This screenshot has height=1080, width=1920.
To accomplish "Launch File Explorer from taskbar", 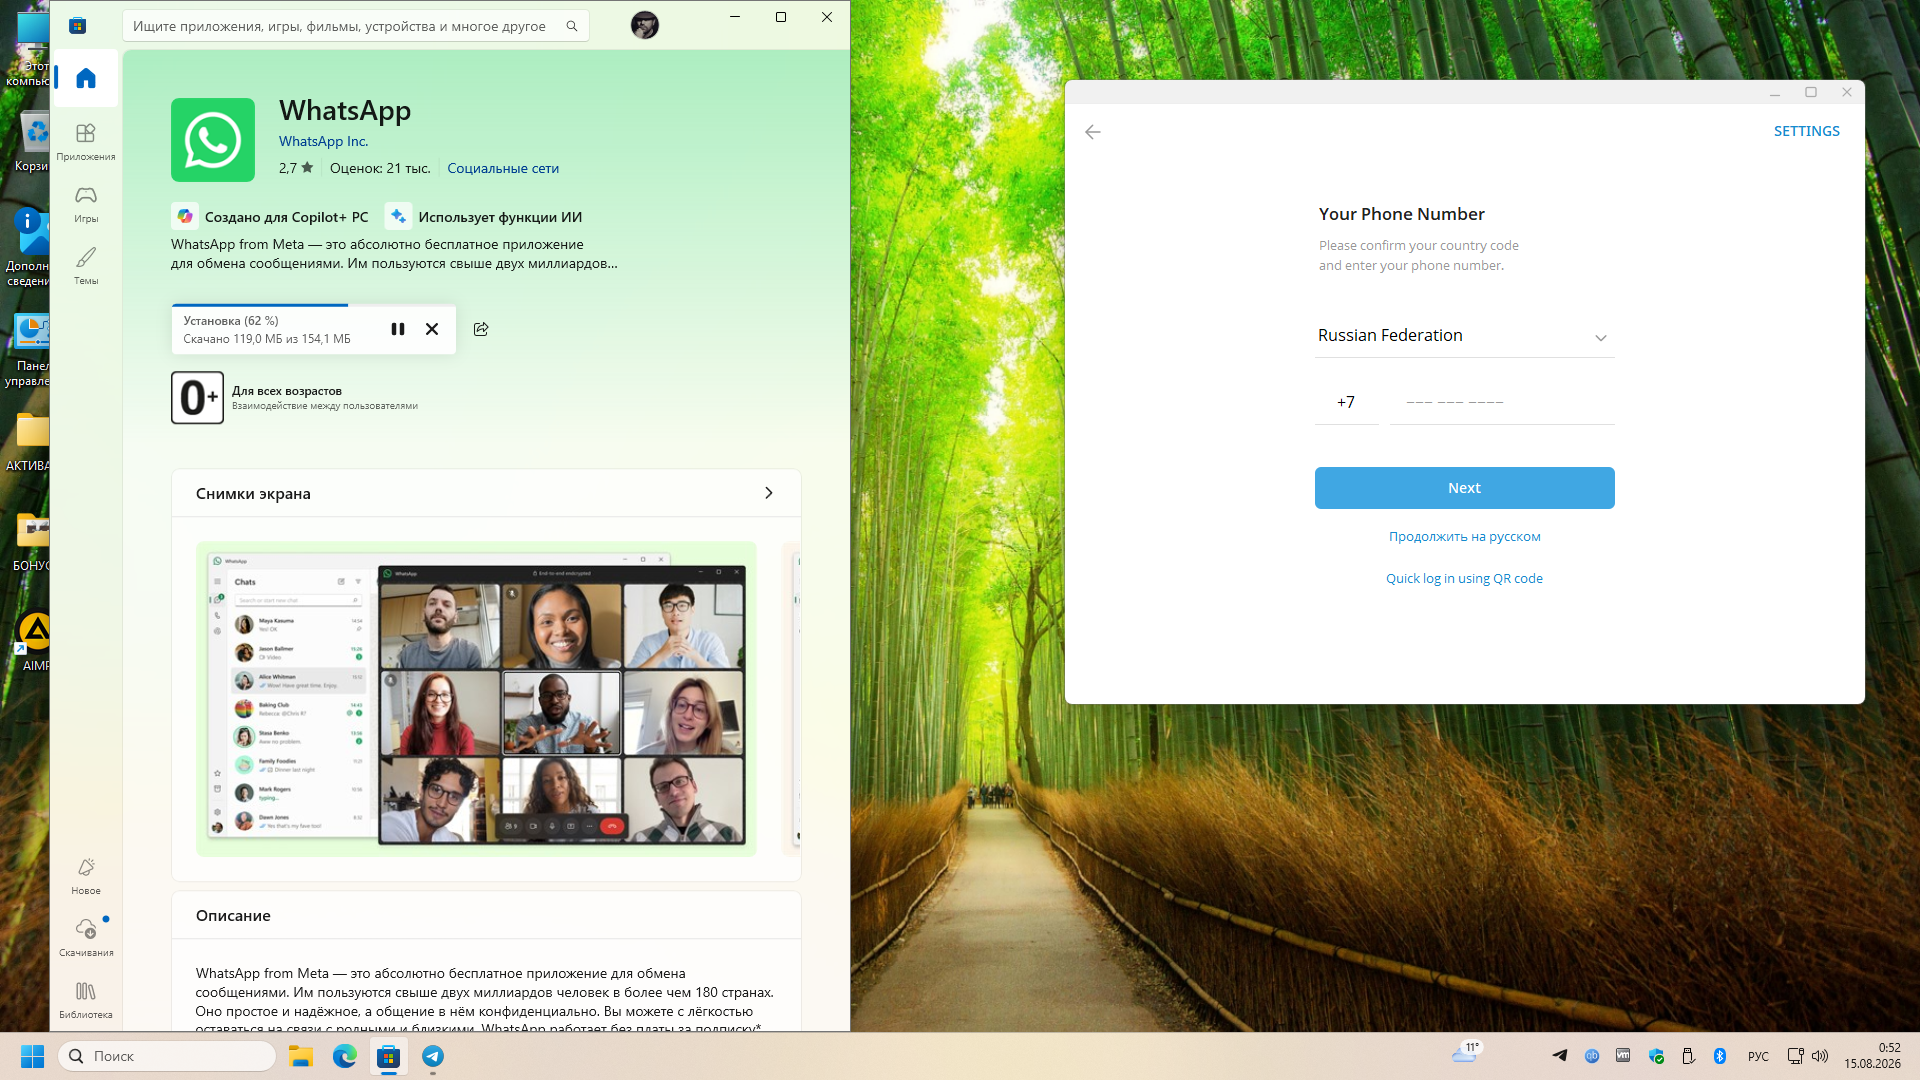I will [x=301, y=1056].
